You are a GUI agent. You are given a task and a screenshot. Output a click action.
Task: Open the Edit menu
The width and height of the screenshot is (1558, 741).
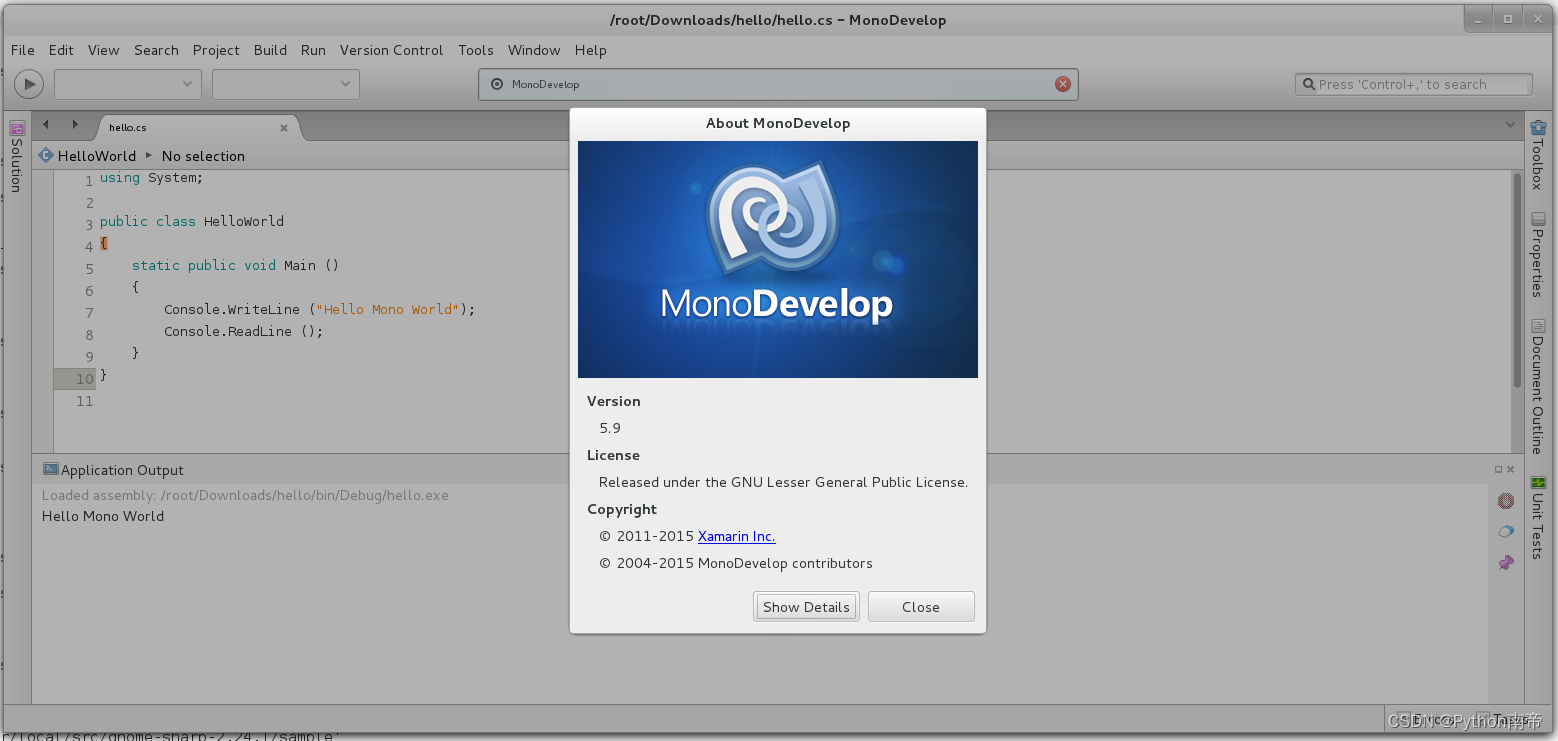(61, 50)
